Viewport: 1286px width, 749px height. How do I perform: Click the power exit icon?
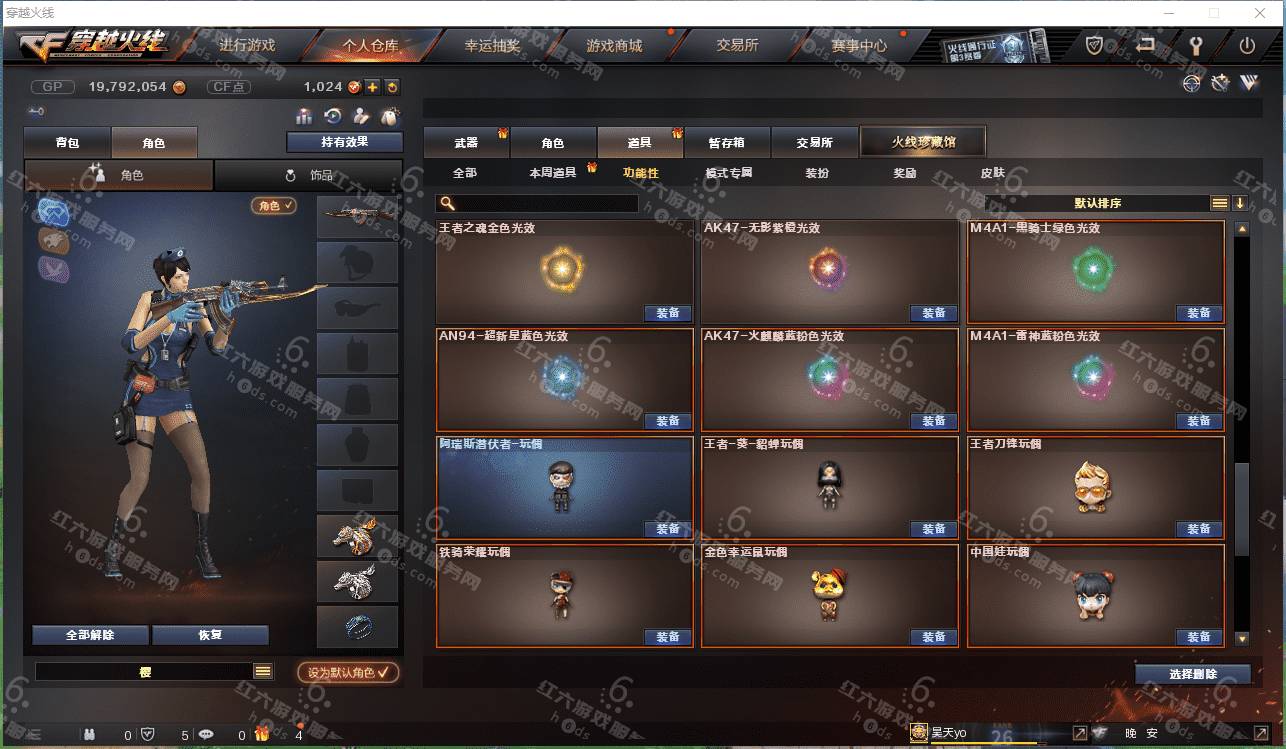pos(1247,45)
